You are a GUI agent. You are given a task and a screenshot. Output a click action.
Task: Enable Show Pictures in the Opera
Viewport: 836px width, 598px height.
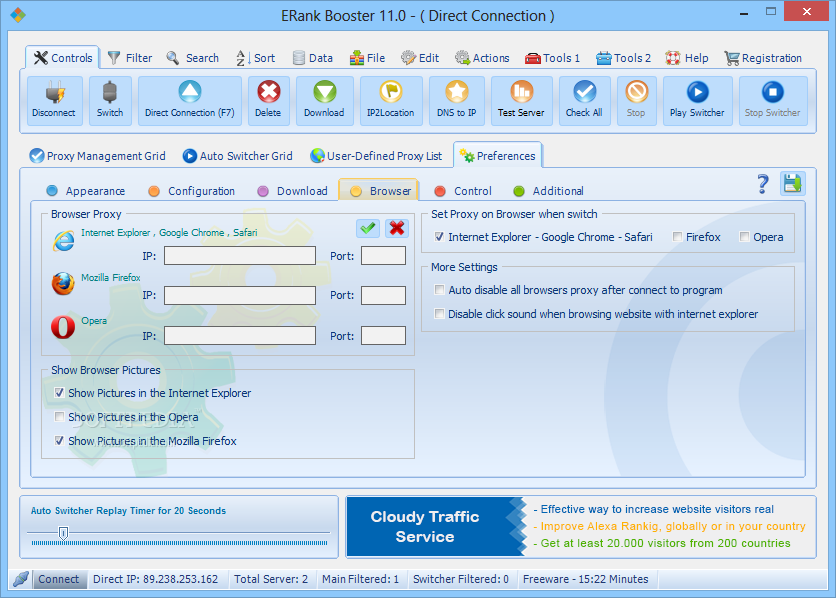click(x=59, y=416)
